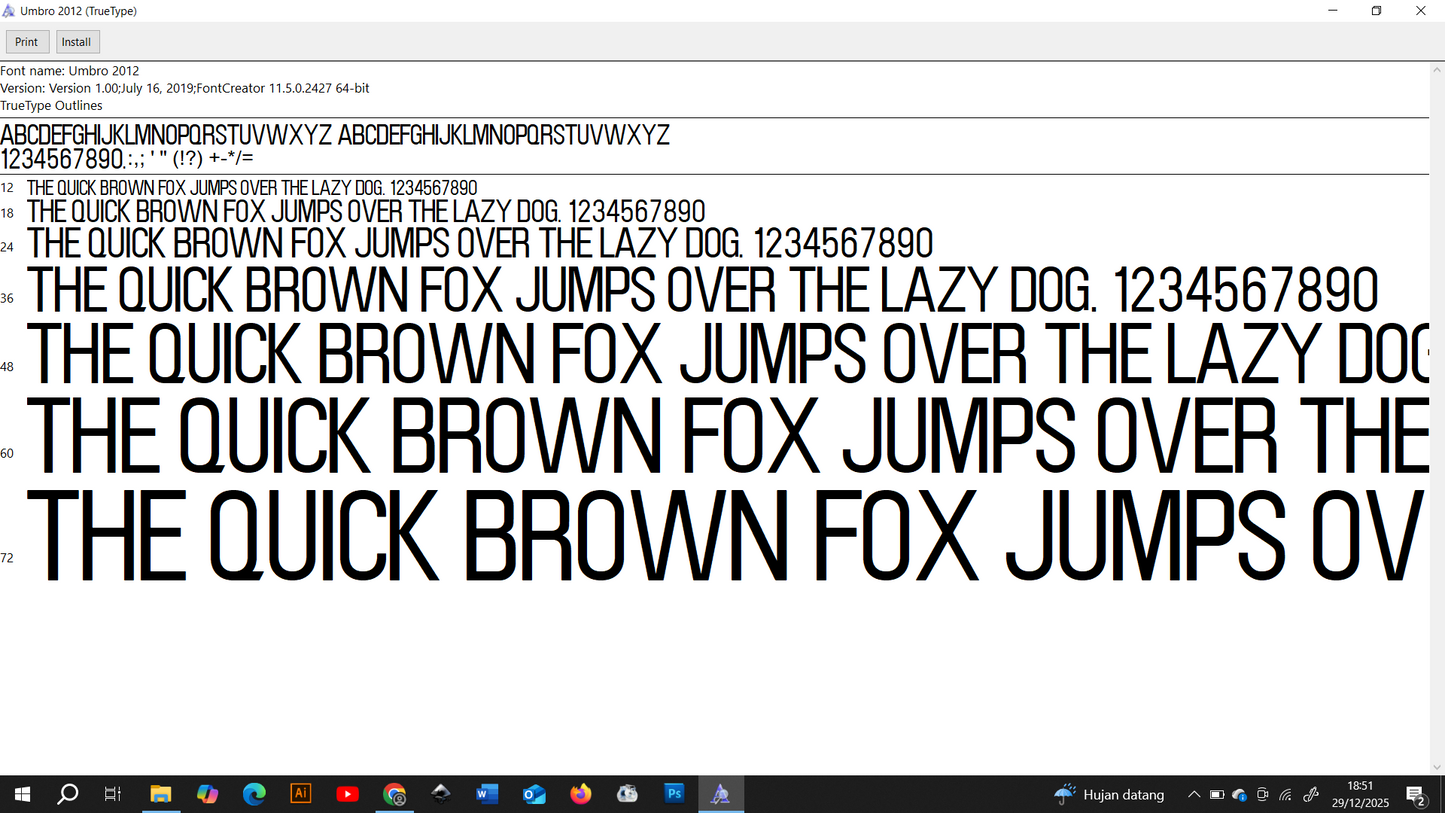The width and height of the screenshot is (1445, 813).
Task: Open the Wi-Fi network tray icon
Action: point(1286,795)
